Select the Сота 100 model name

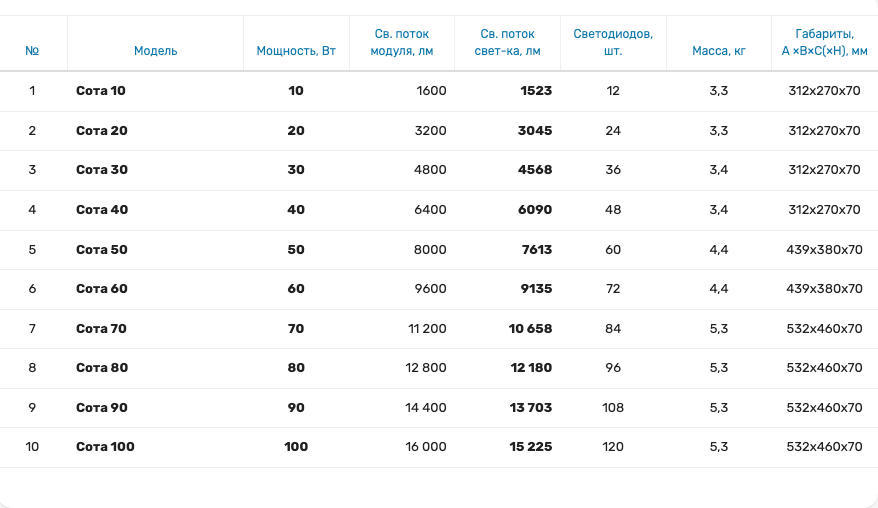(x=105, y=447)
